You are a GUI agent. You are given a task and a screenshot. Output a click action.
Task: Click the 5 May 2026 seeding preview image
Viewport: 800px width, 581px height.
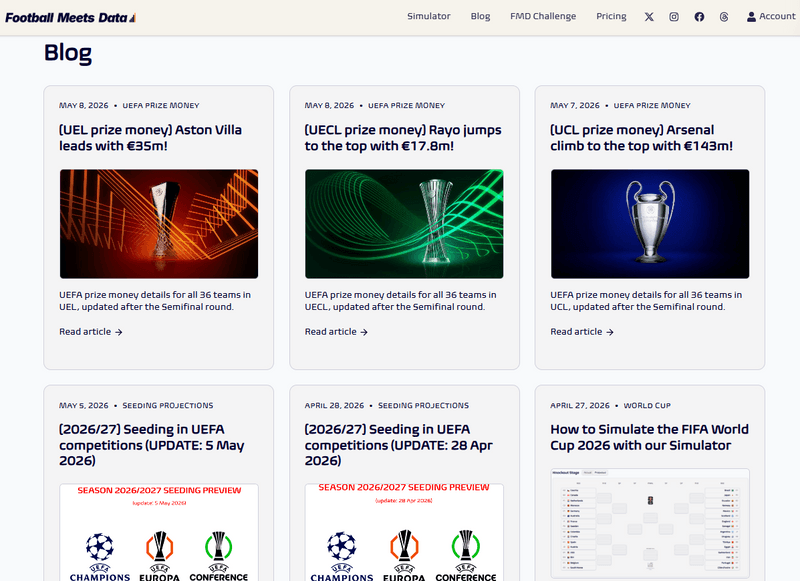click(159, 532)
